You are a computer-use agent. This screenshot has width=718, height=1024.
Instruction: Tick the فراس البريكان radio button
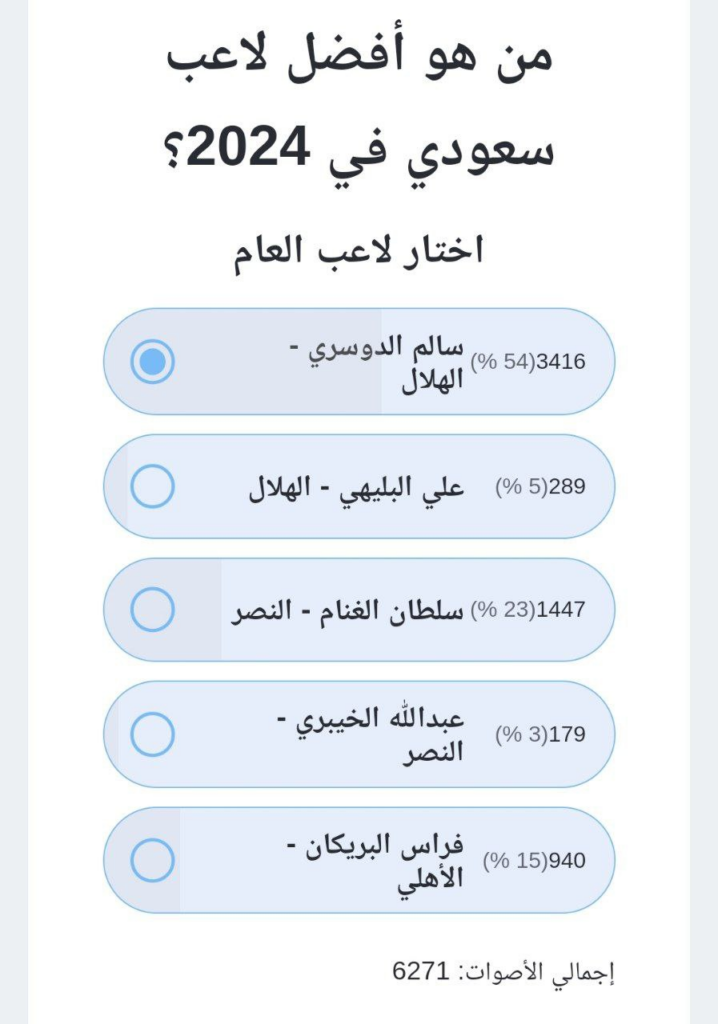[153, 860]
